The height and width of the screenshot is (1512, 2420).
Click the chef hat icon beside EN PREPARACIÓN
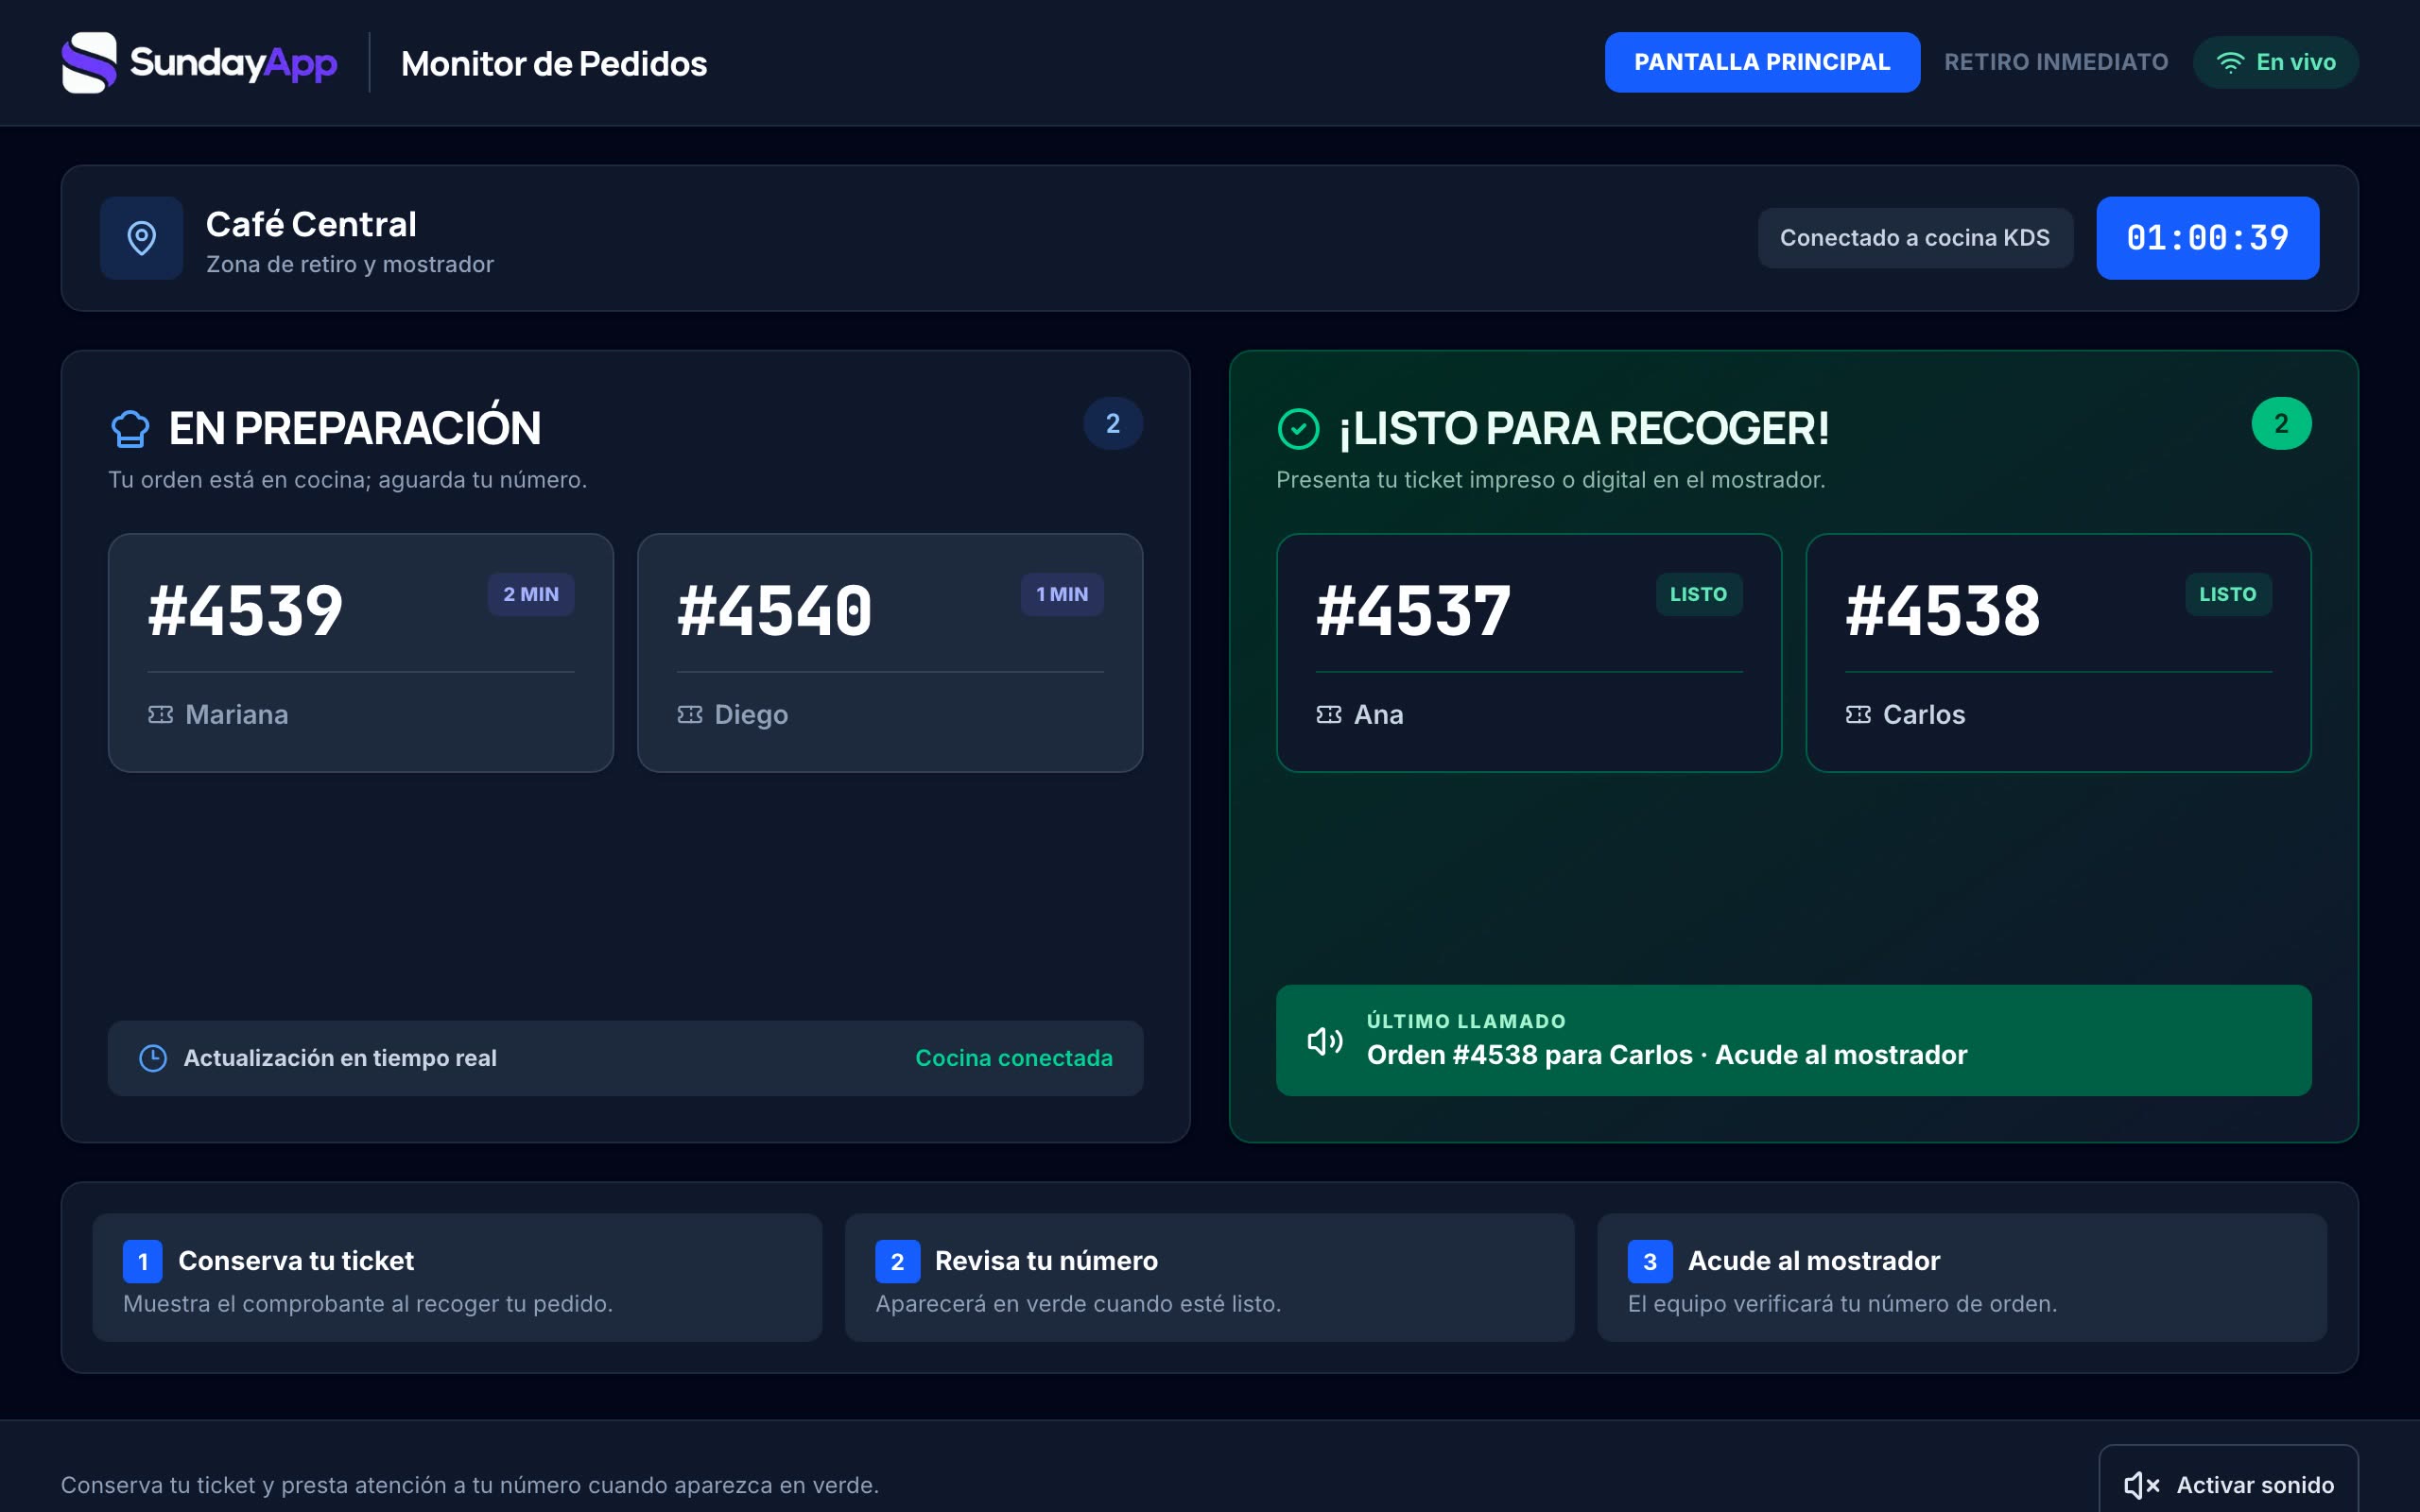coord(130,428)
